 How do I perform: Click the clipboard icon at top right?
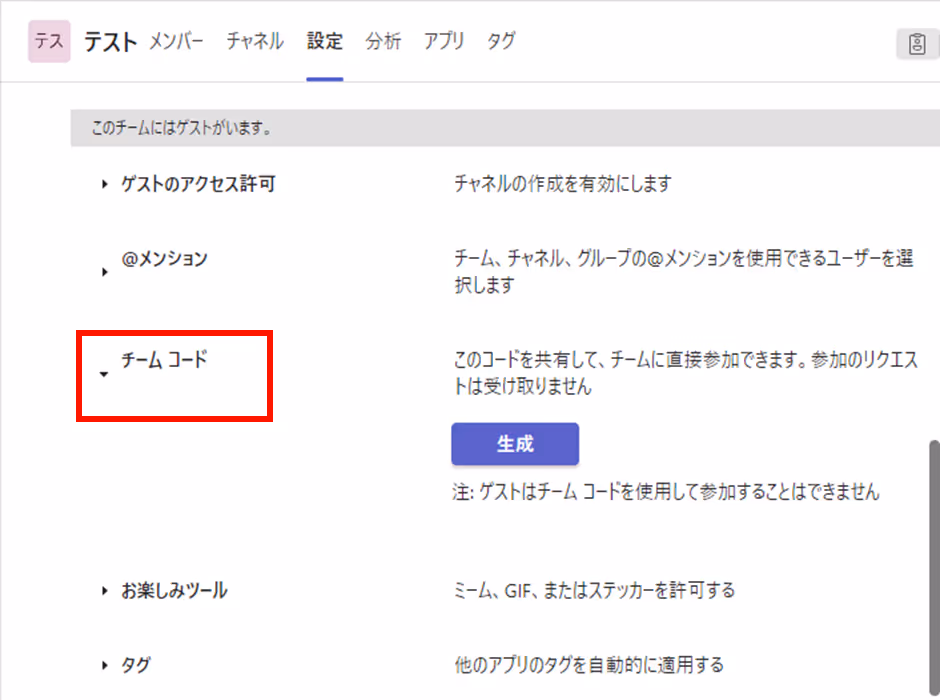click(917, 44)
